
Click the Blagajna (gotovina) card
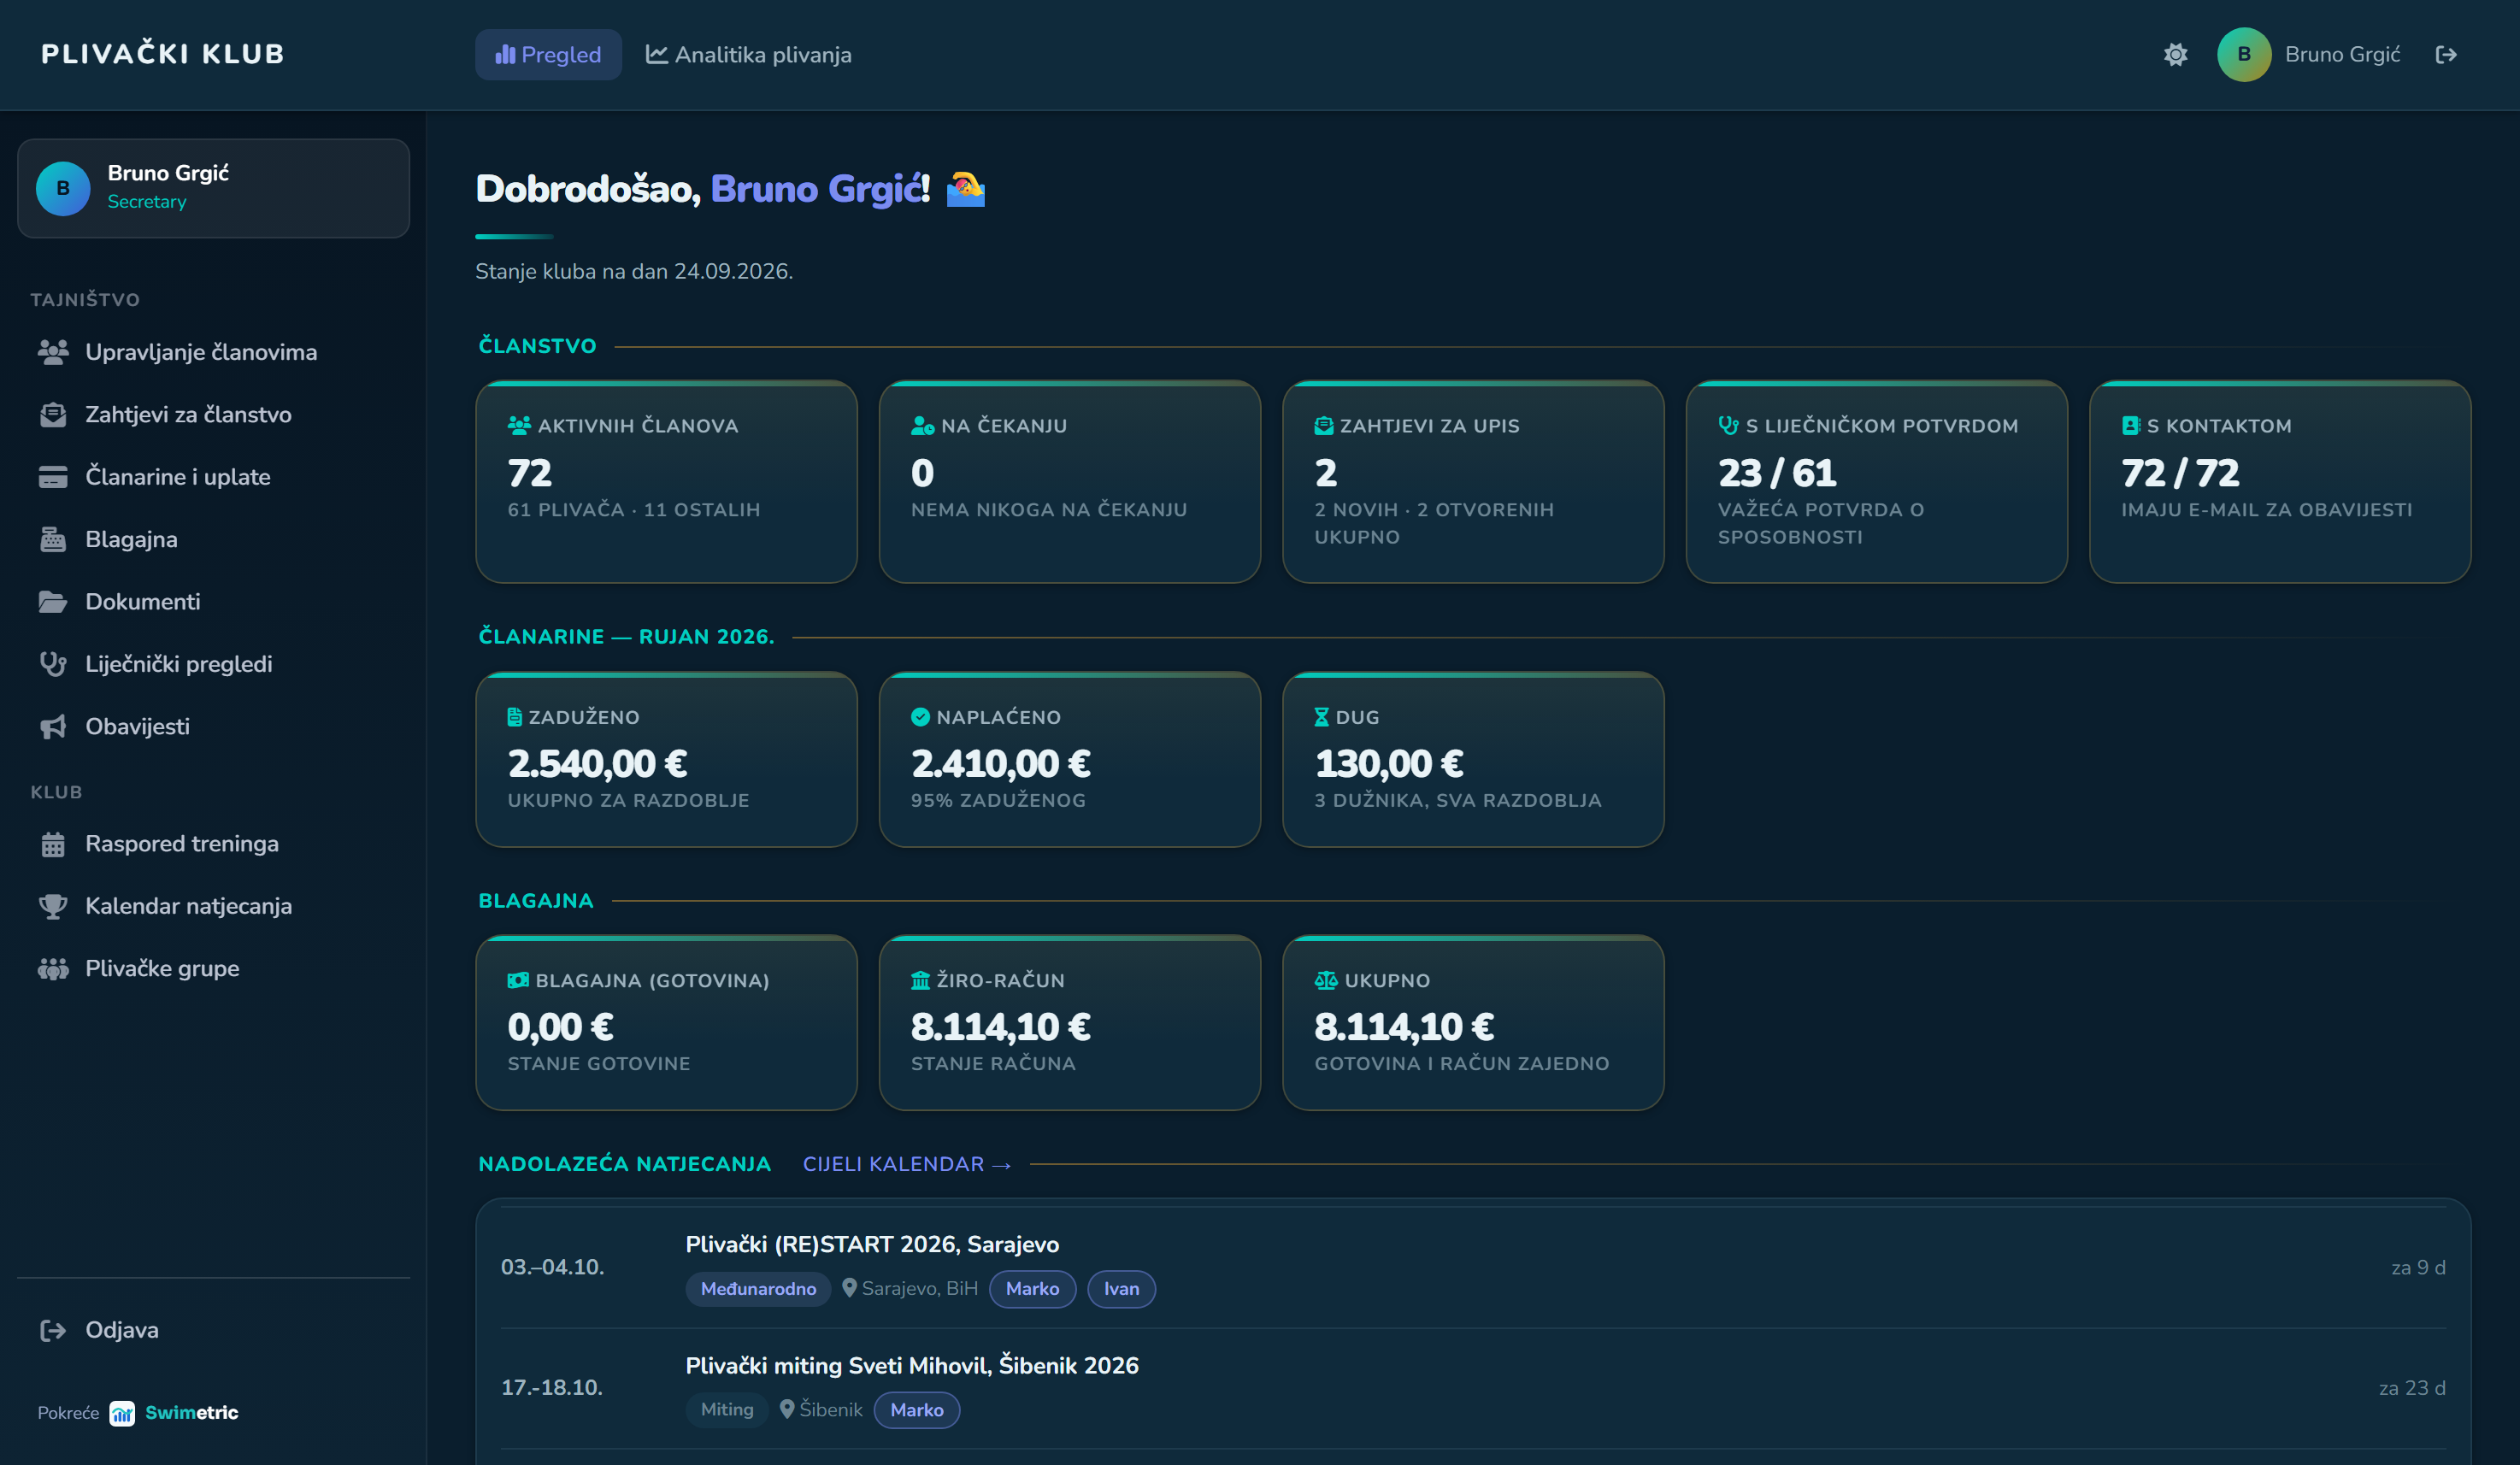666,1022
